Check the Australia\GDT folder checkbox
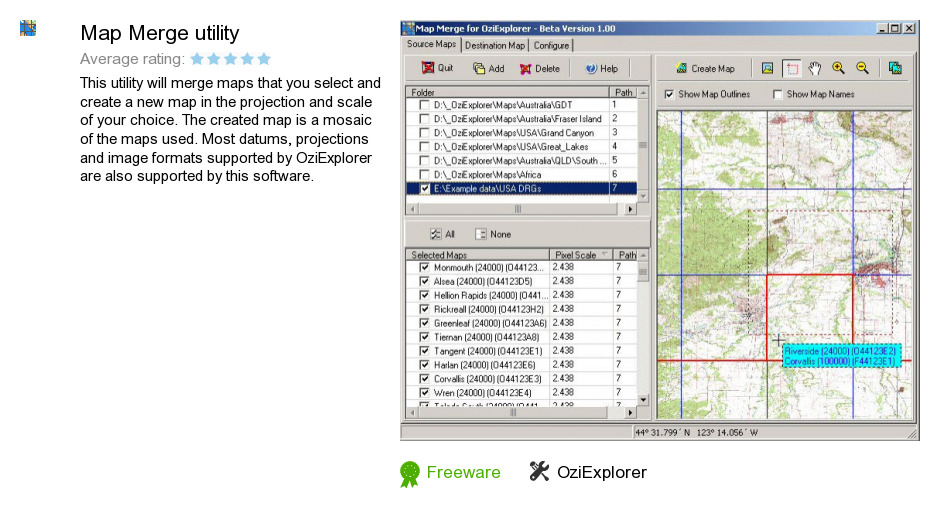 [424, 105]
